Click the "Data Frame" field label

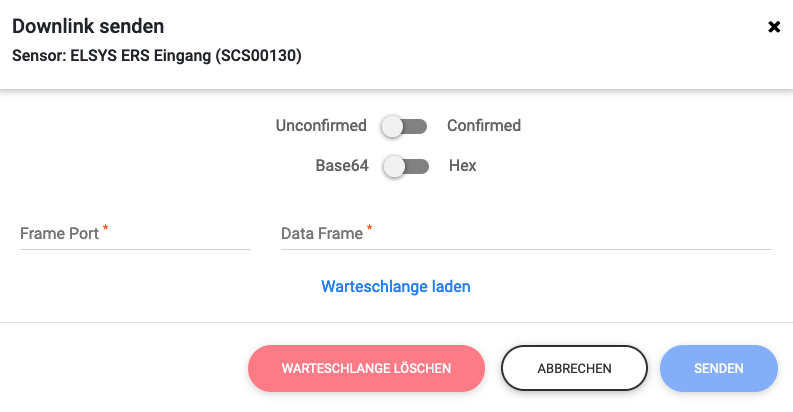[x=321, y=234]
